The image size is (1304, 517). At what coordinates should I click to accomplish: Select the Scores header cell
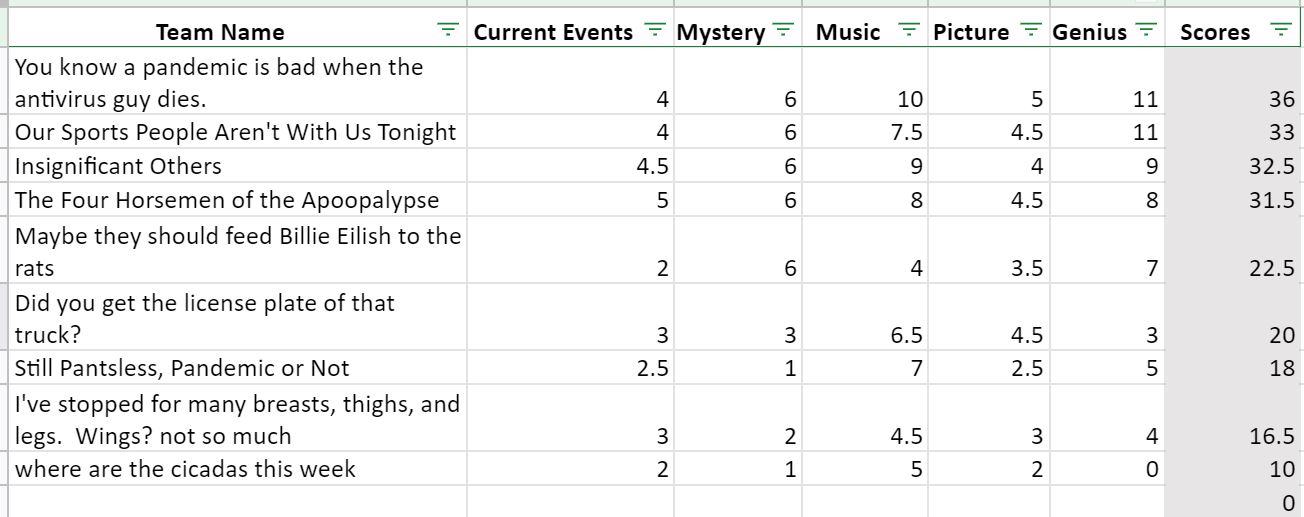click(x=1234, y=31)
